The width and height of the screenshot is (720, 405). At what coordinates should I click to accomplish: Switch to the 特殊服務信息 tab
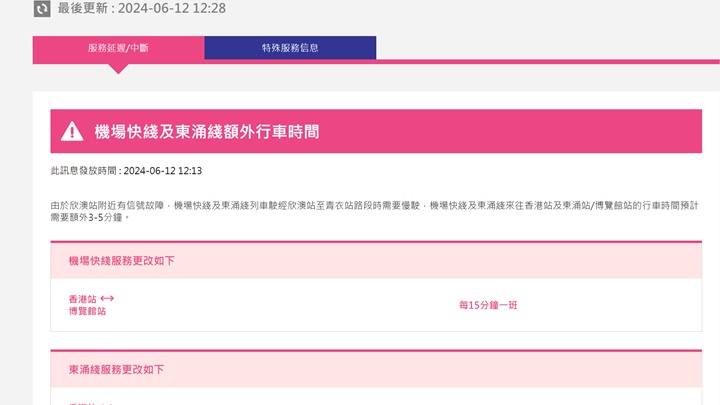(290, 48)
